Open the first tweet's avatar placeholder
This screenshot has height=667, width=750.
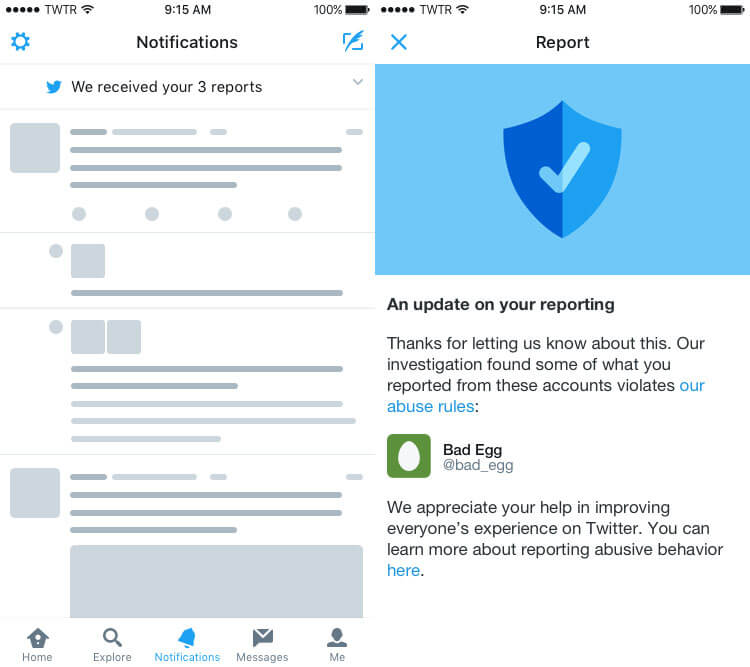[x=35, y=148]
